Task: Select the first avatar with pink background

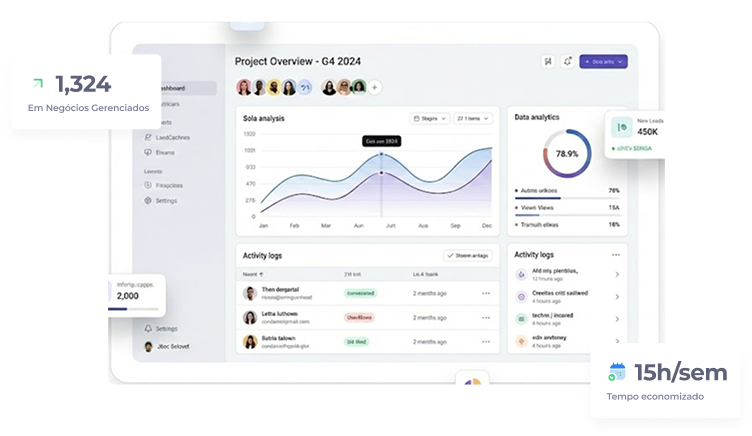Action: tap(244, 87)
